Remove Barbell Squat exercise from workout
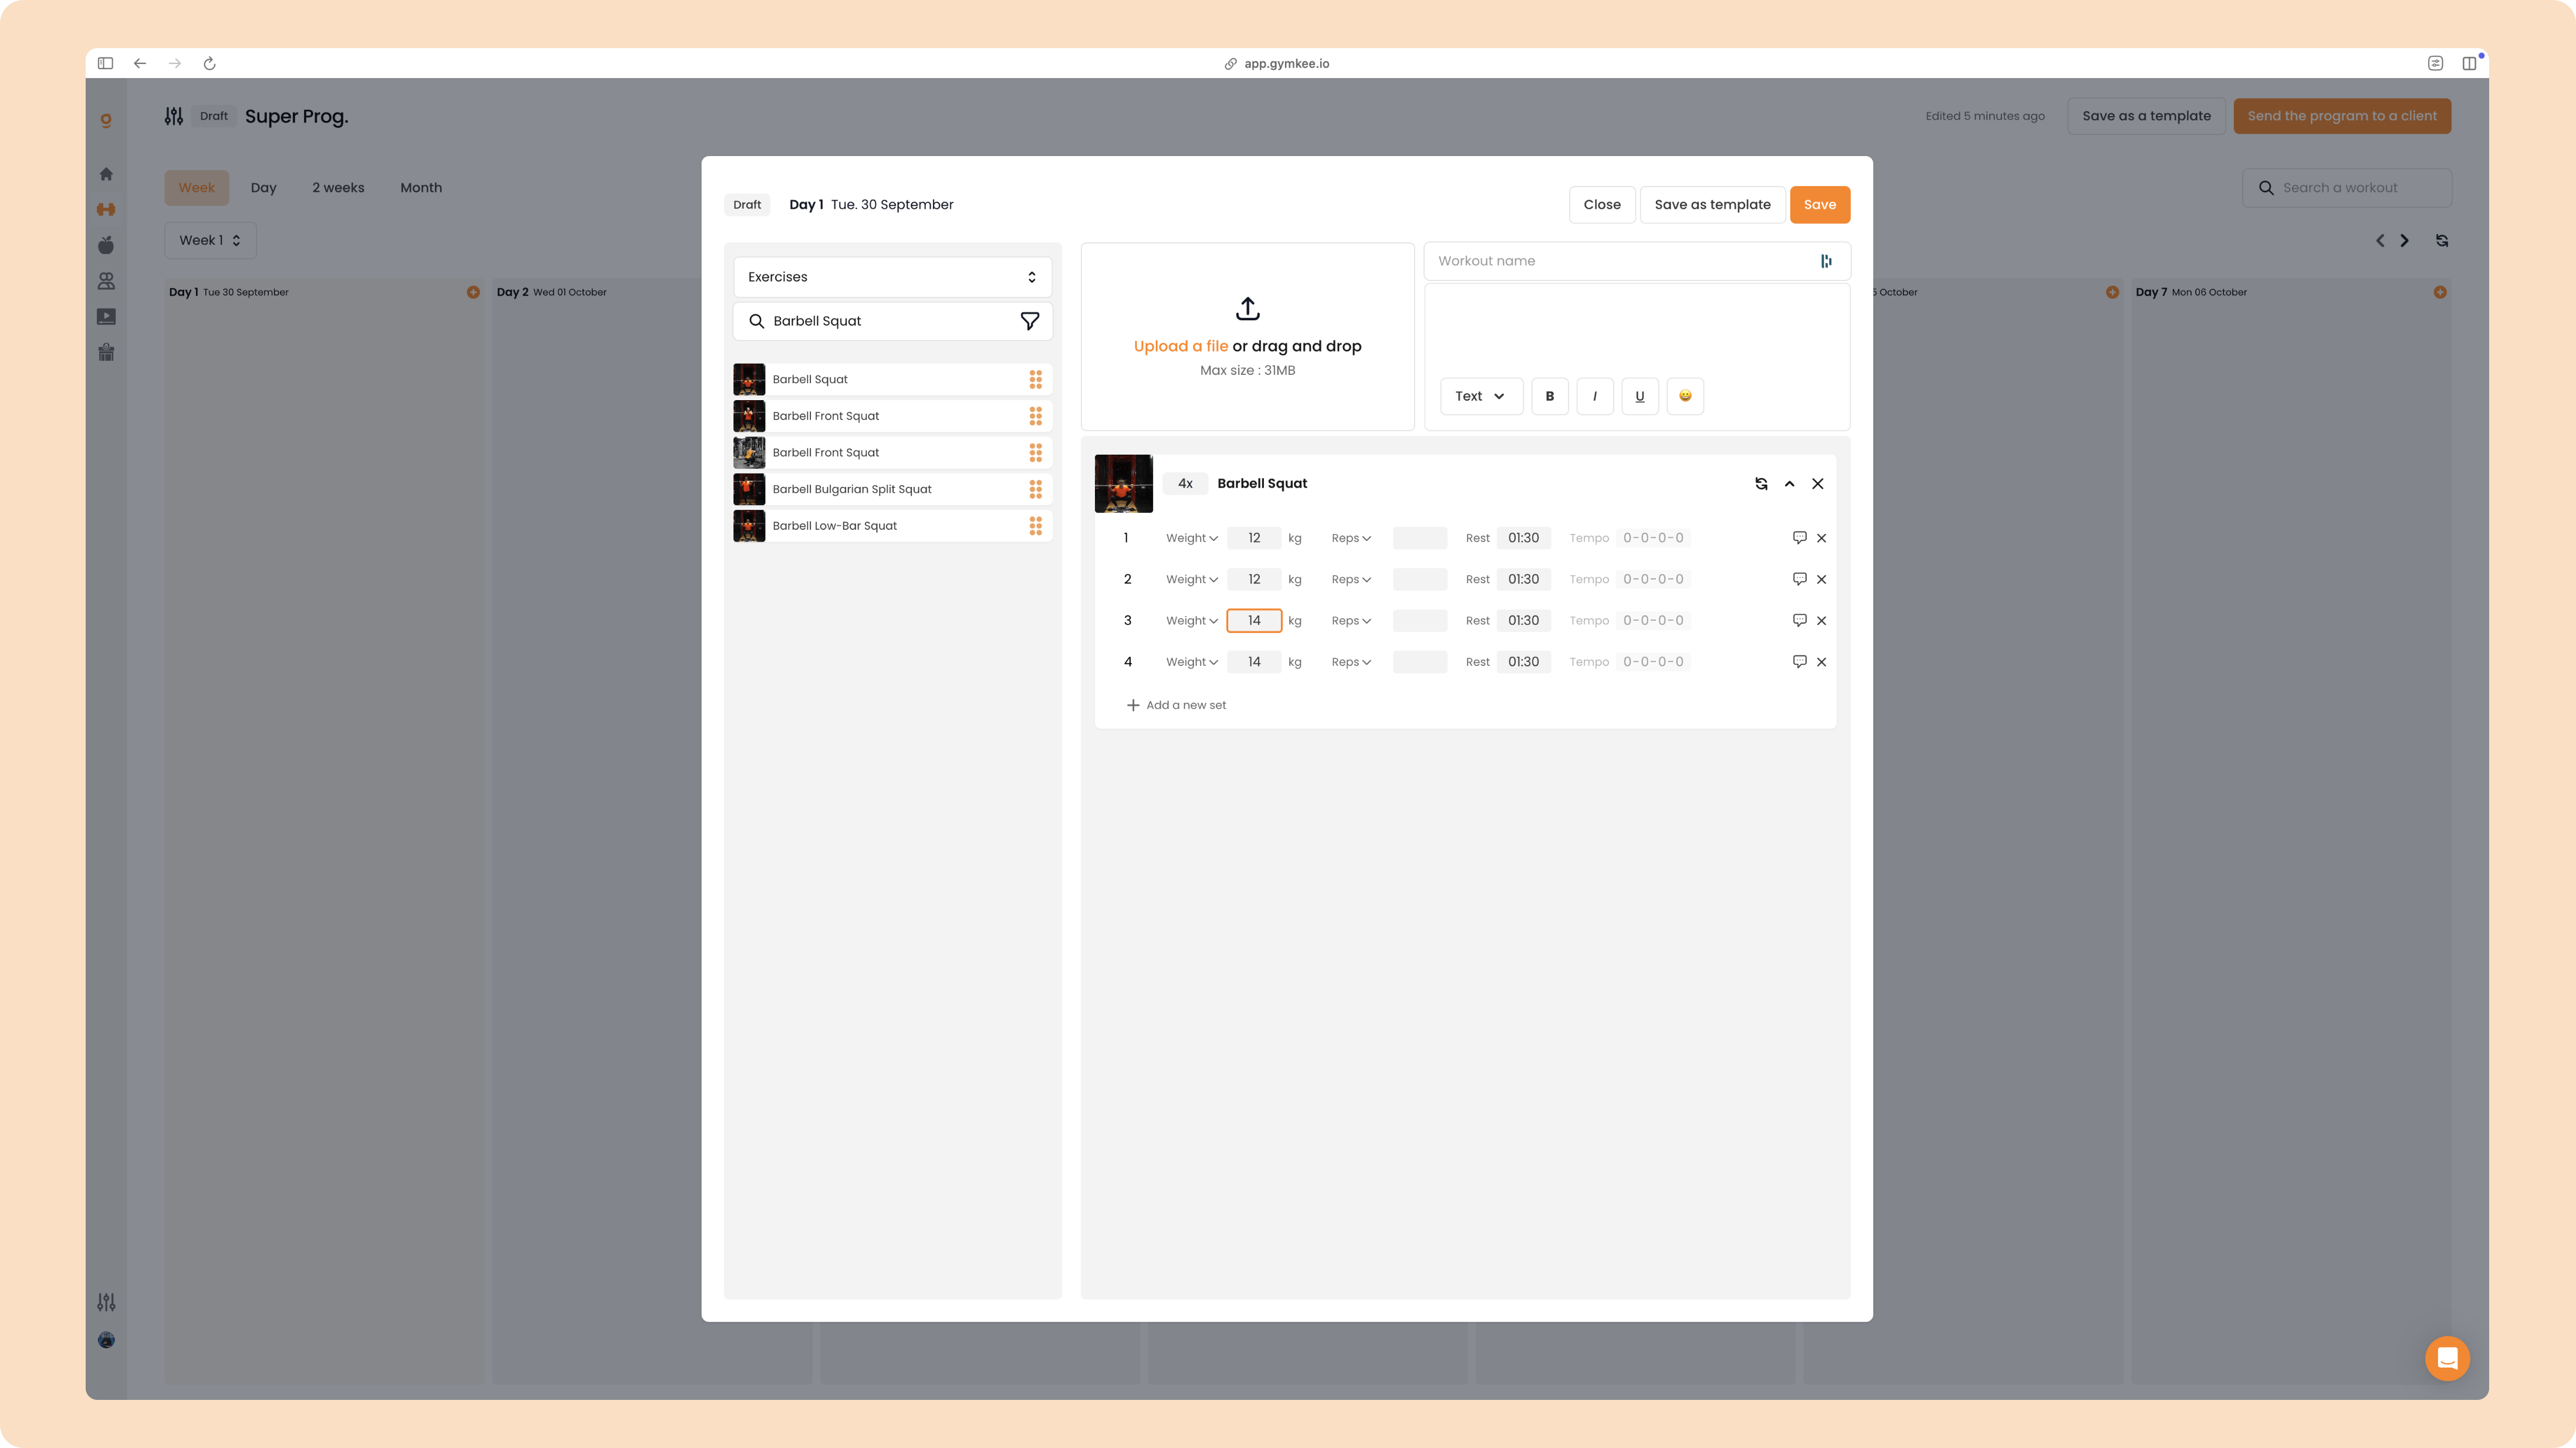The height and width of the screenshot is (1448, 2576). [x=1817, y=484]
